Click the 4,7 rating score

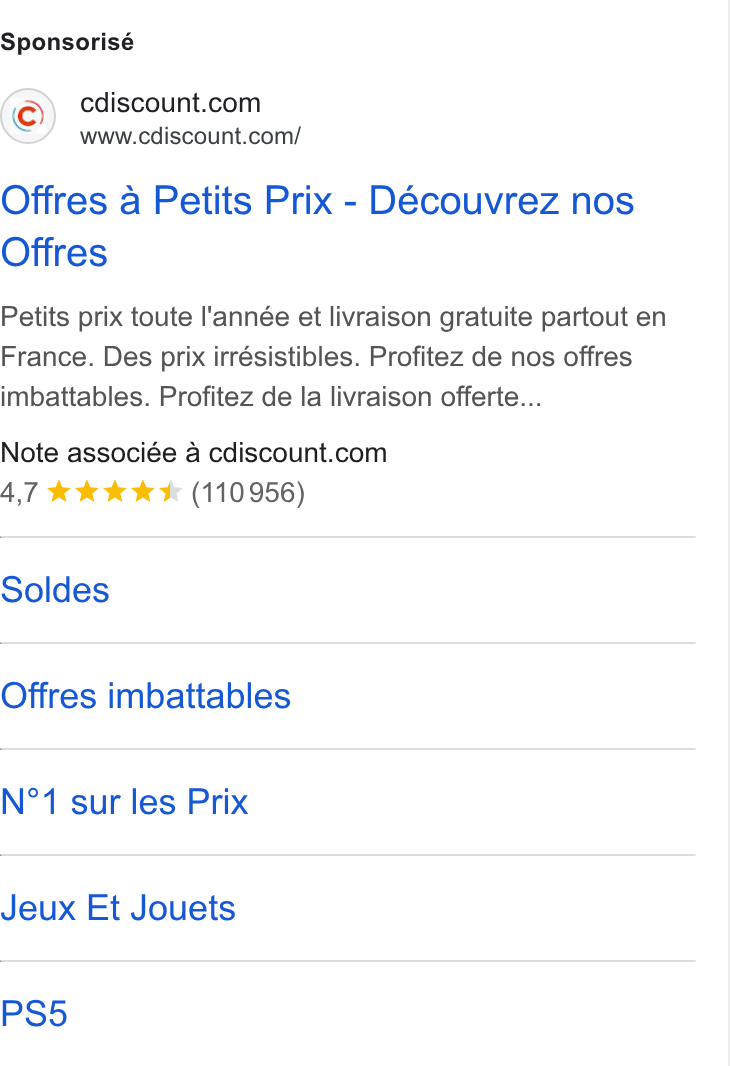[x=19, y=492]
